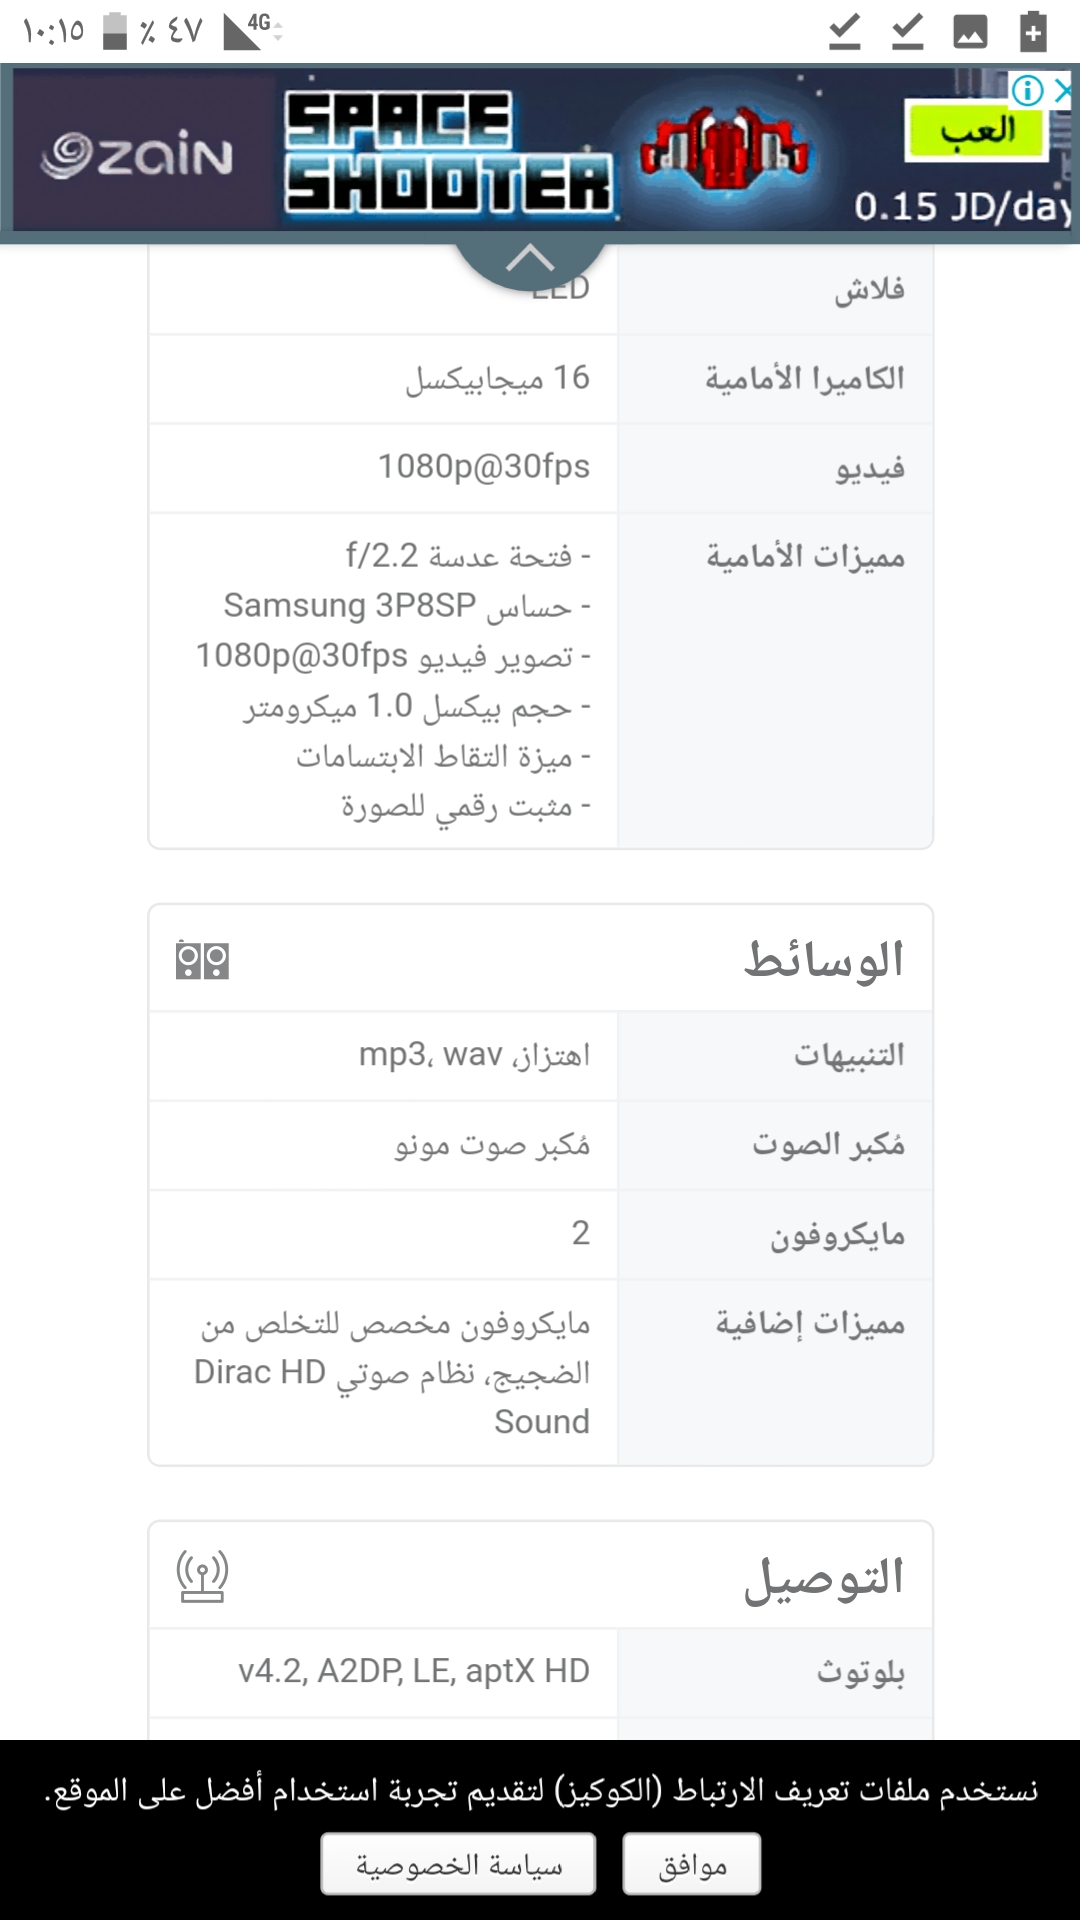Select the الكاميرا الأمامية row label
The image size is (1080, 1920).
click(805, 378)
